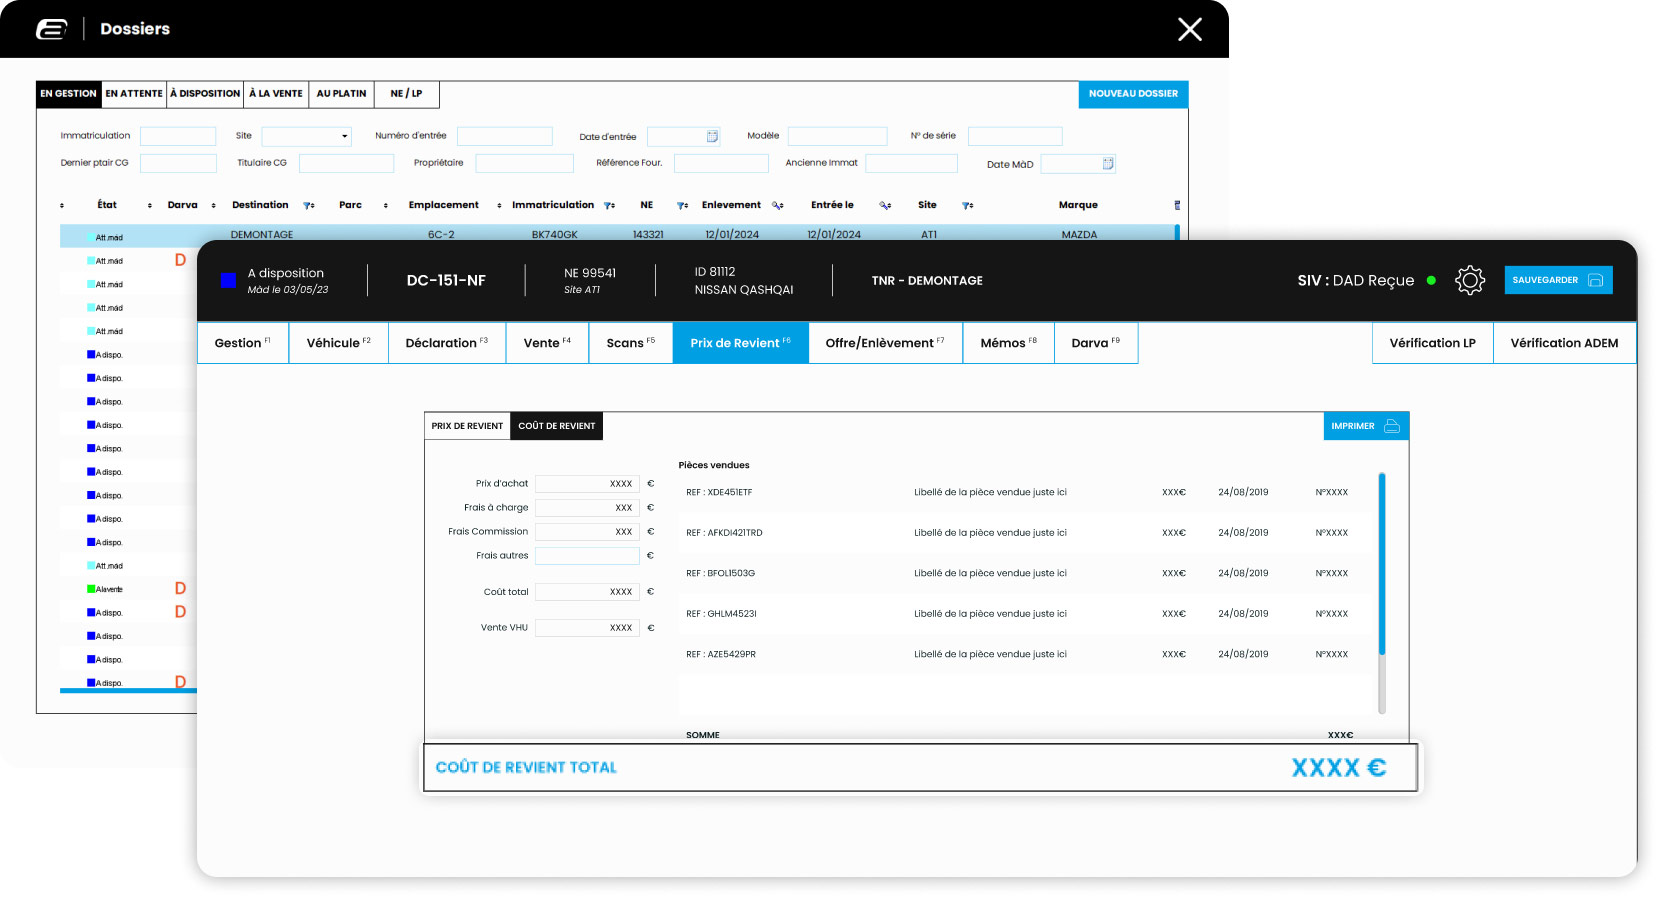Open the Mémos F8 tab
Image resolution: width=1658 pixels, height=897 pixels.
coord(1009,343)
